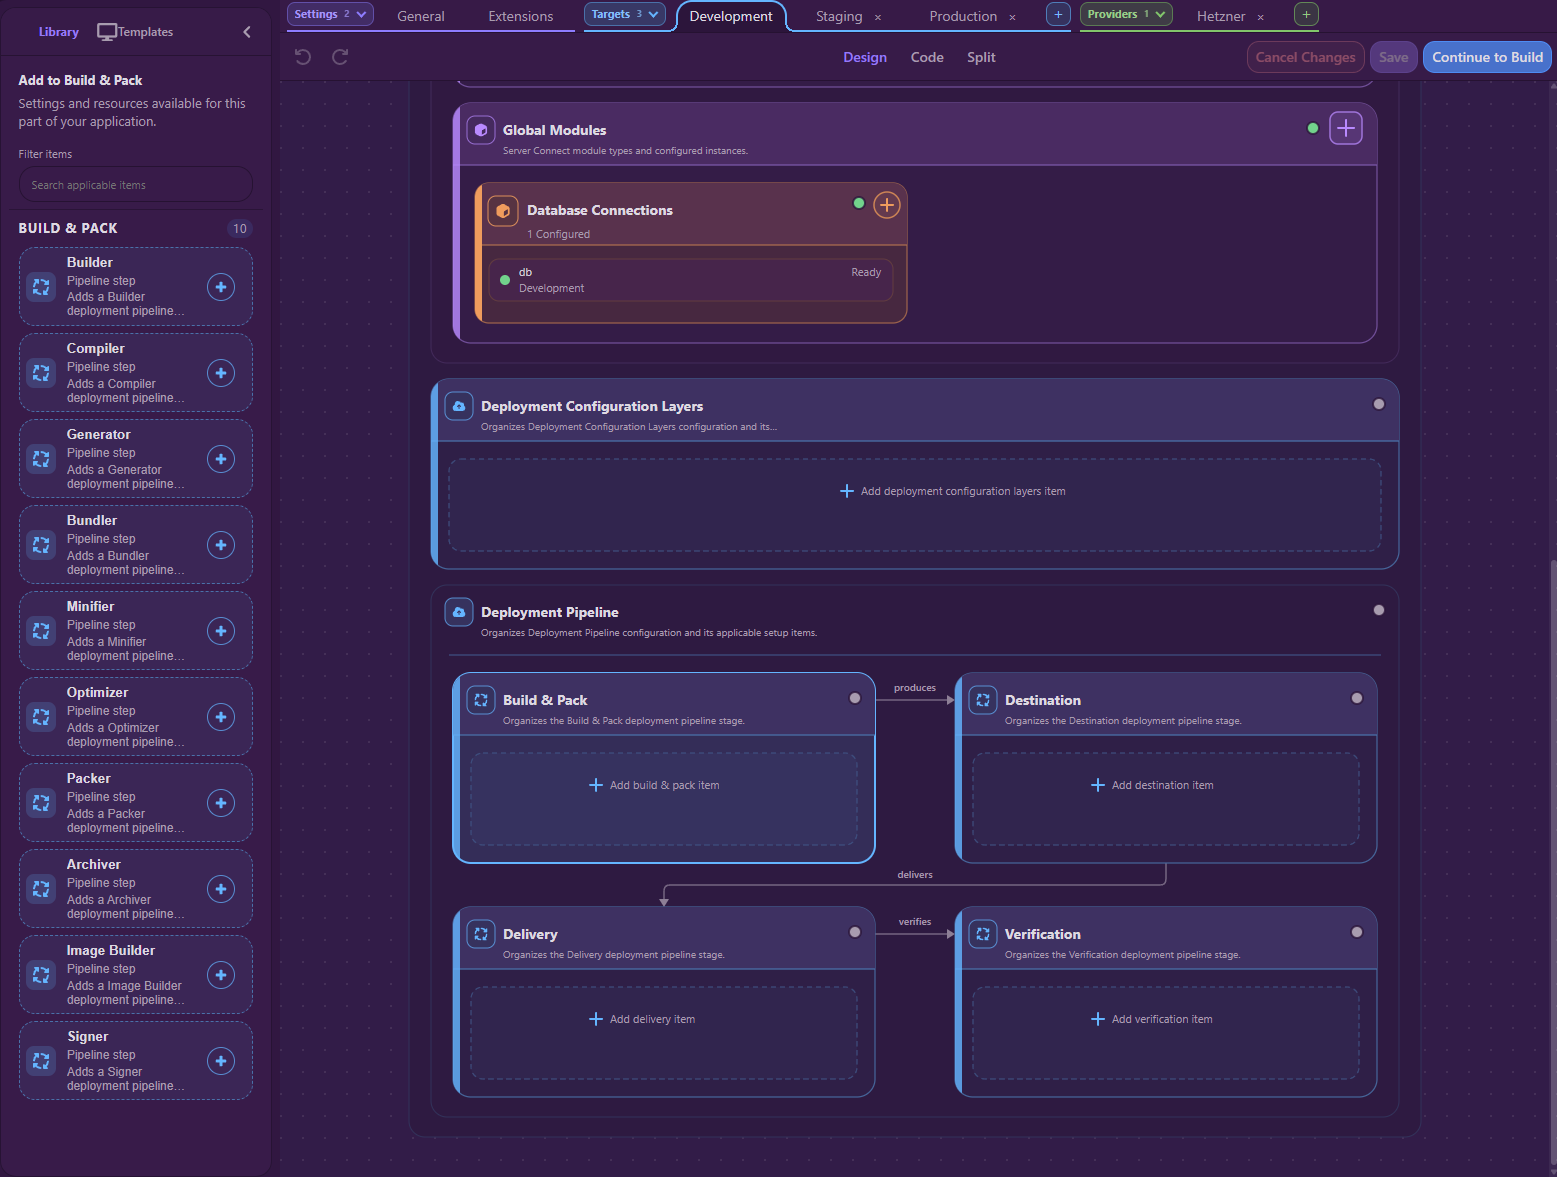
Task: Open the Targets dropdown
Action: (x=625, y=14)
